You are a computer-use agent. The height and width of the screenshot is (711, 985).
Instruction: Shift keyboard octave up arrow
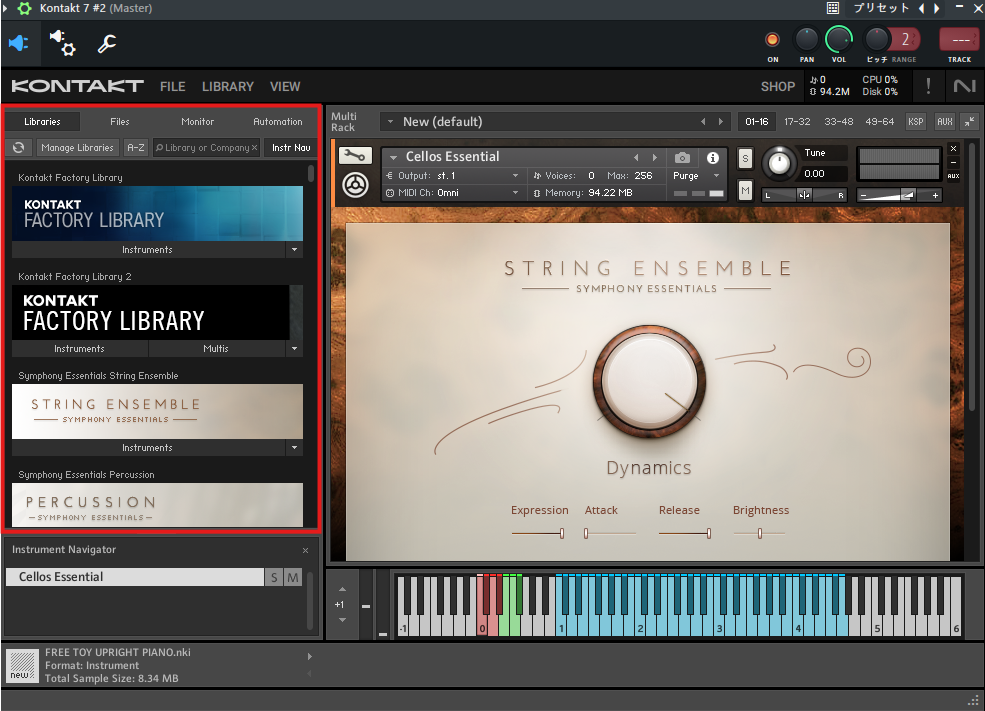(342, 589)
